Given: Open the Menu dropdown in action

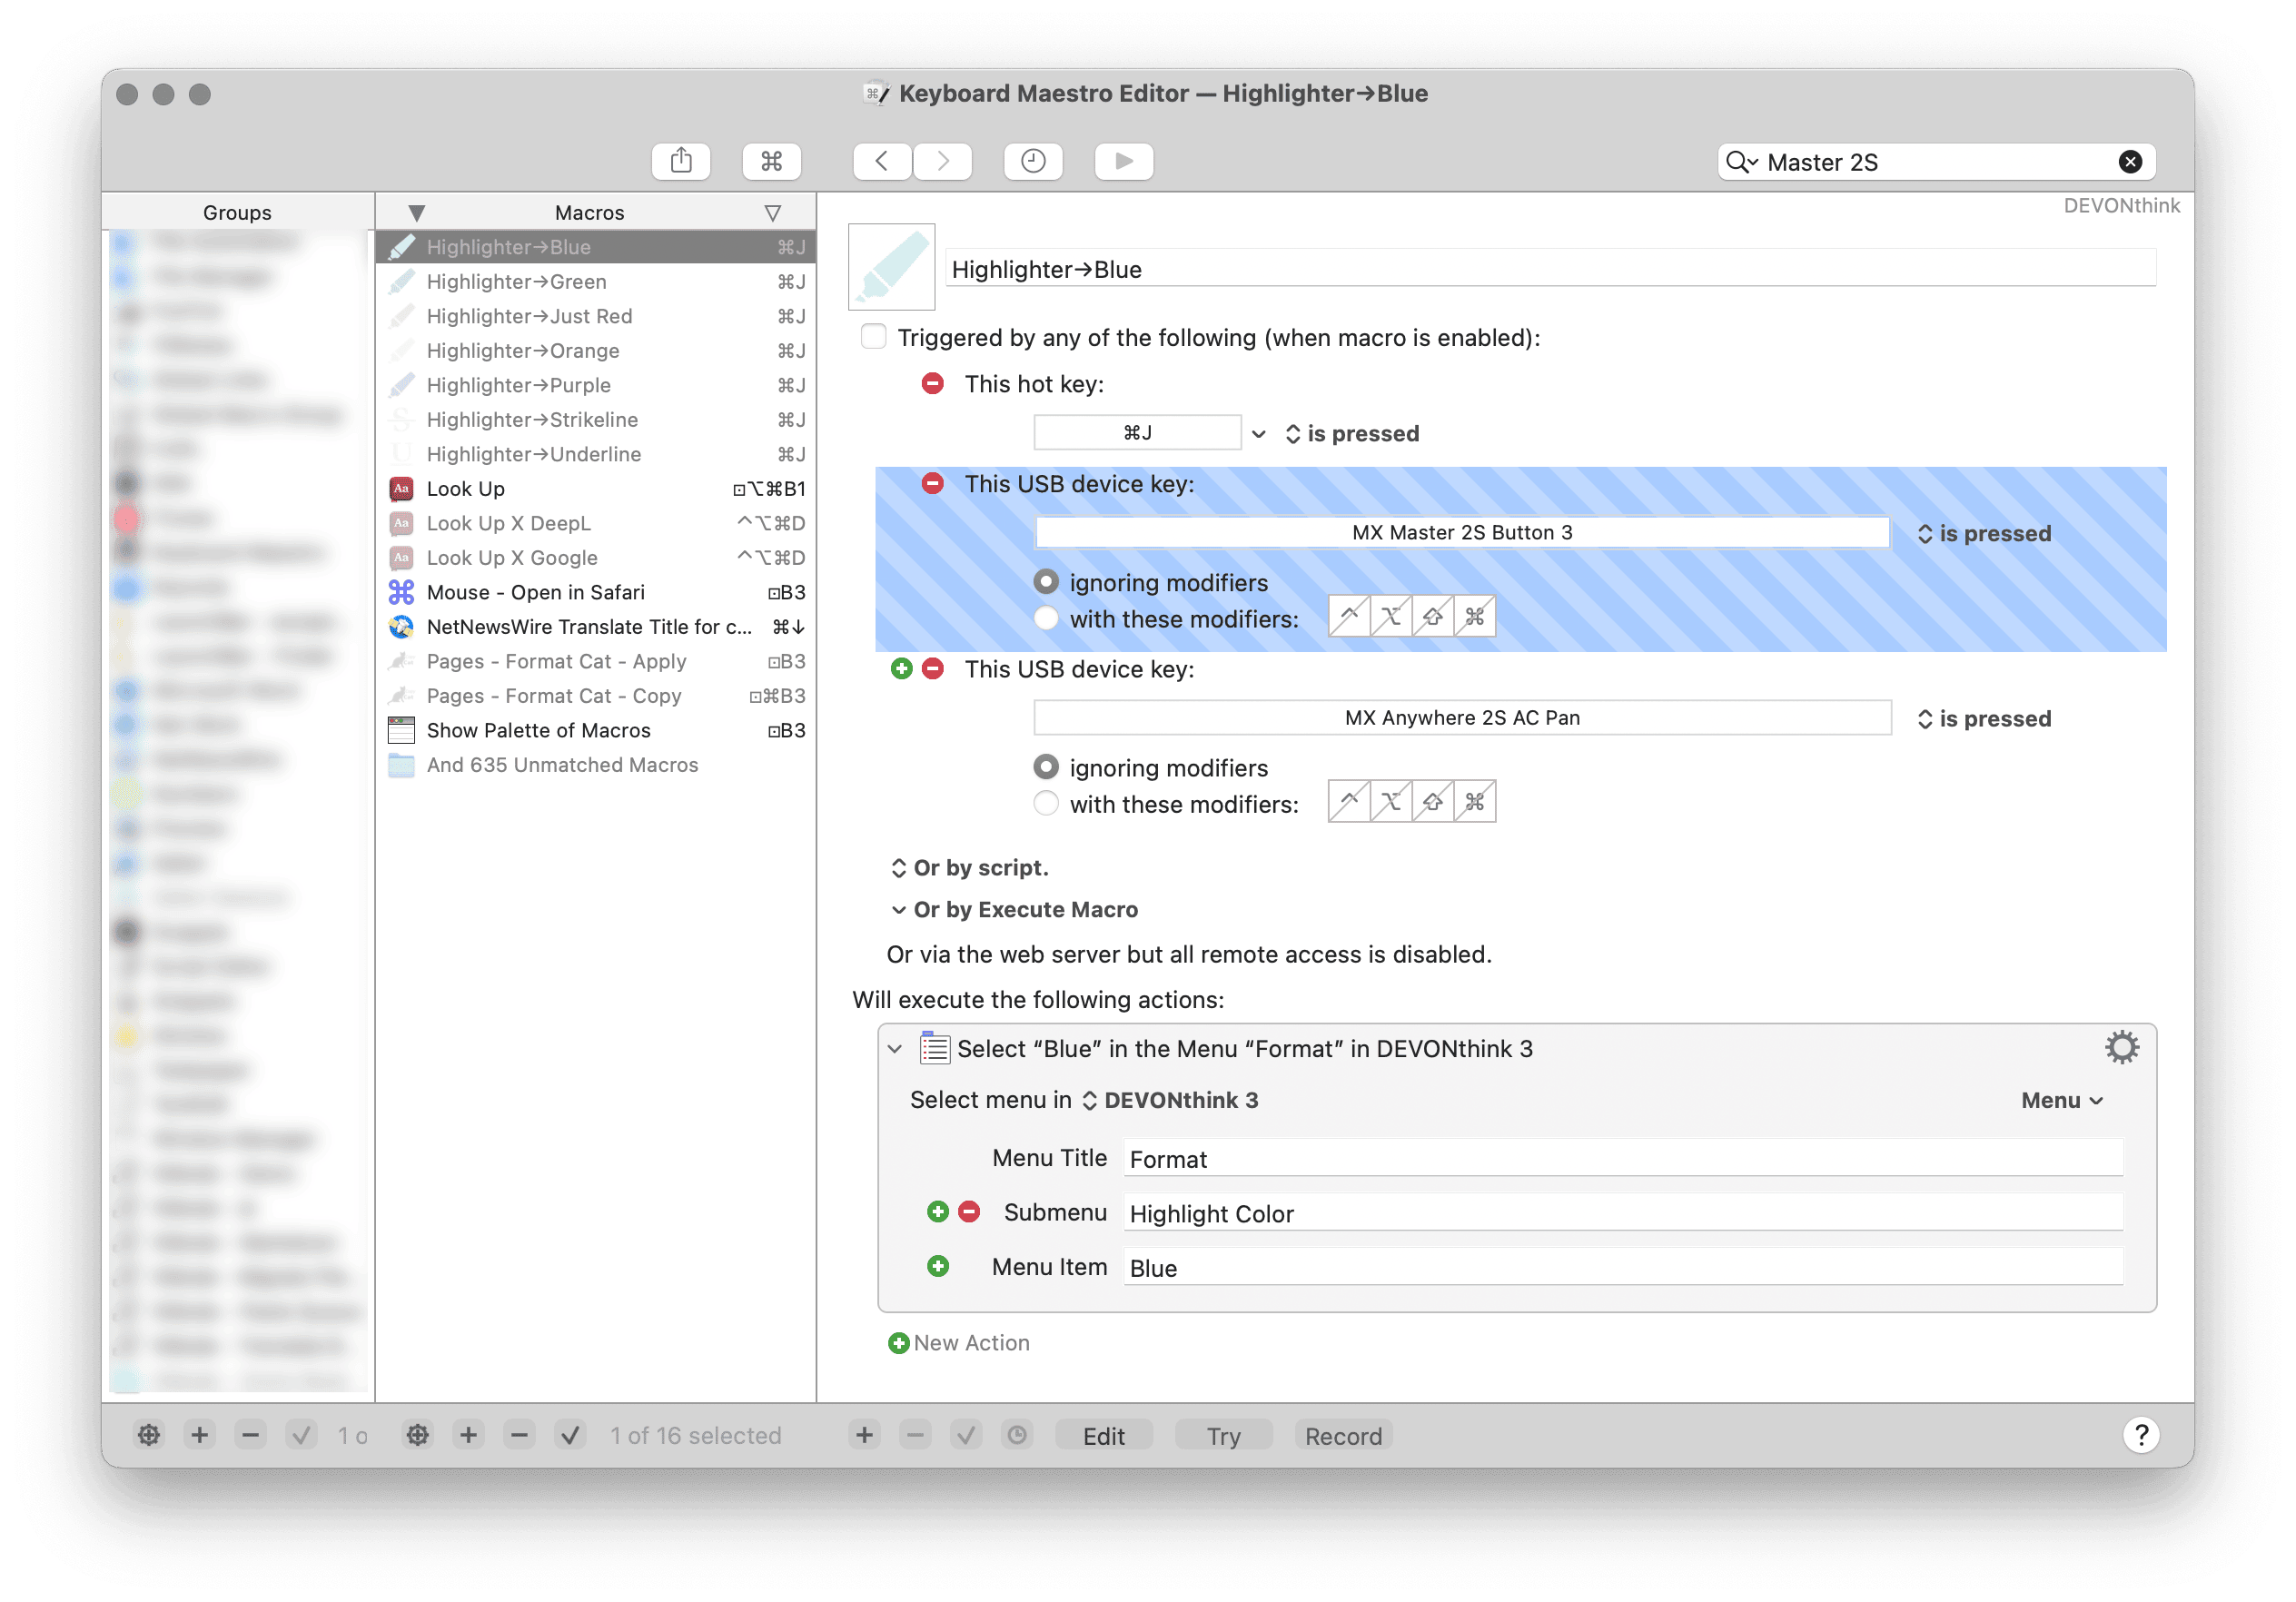Looking at the screenshot, I should click(x=2062, y=1100).
